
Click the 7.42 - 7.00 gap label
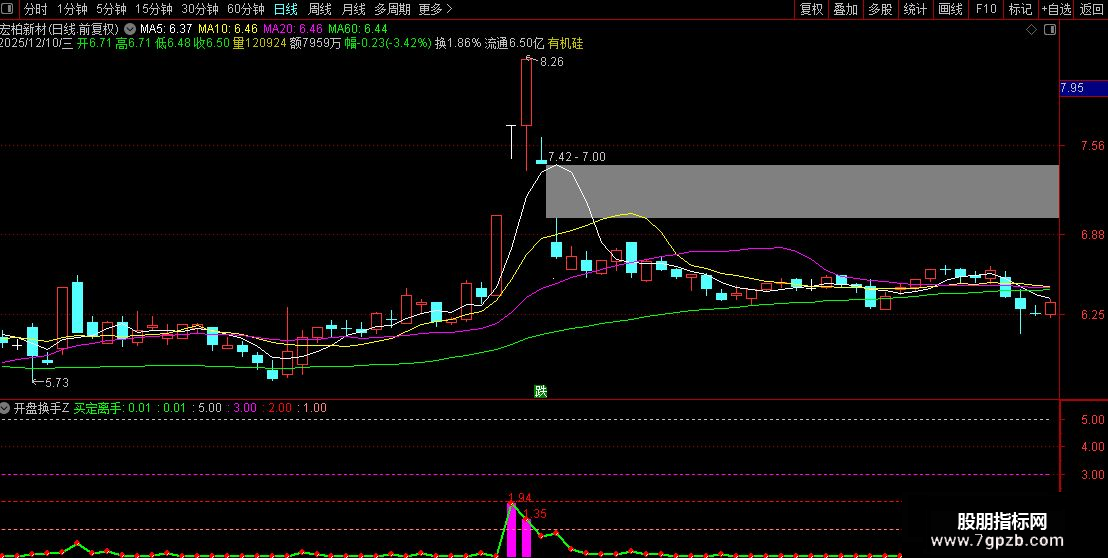[x=577, y=157]
